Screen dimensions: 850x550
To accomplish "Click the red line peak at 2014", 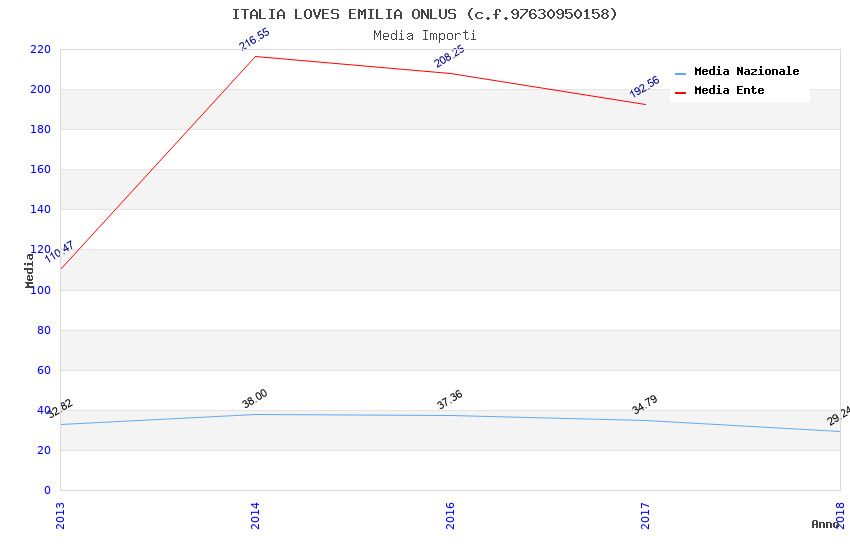I will (x=255, y=56).
